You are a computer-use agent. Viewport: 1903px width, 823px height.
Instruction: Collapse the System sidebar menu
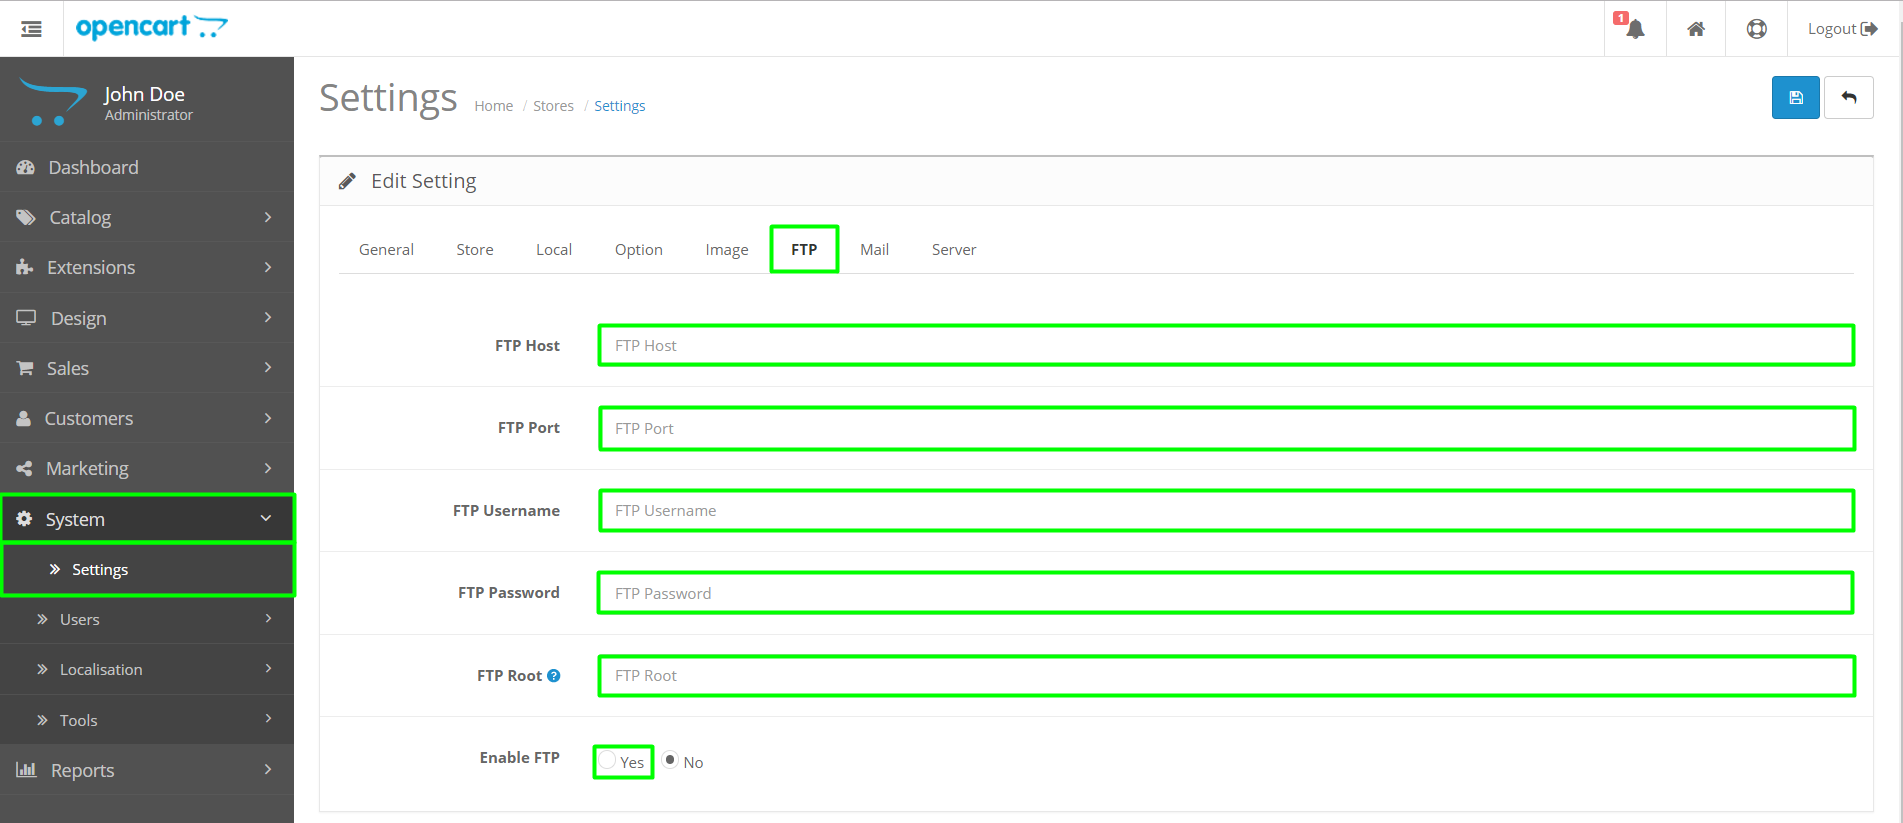point(147,519)
